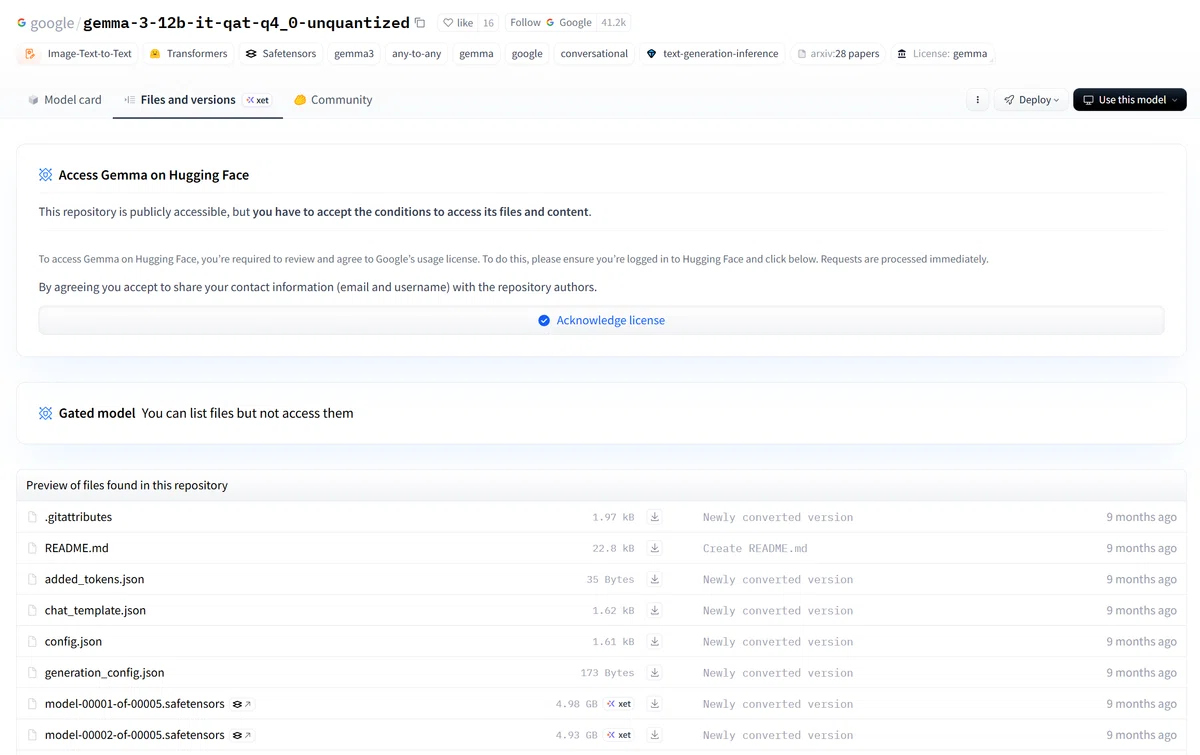Open the config.json file
1200x755 pixels.
(x=73, y=641)
